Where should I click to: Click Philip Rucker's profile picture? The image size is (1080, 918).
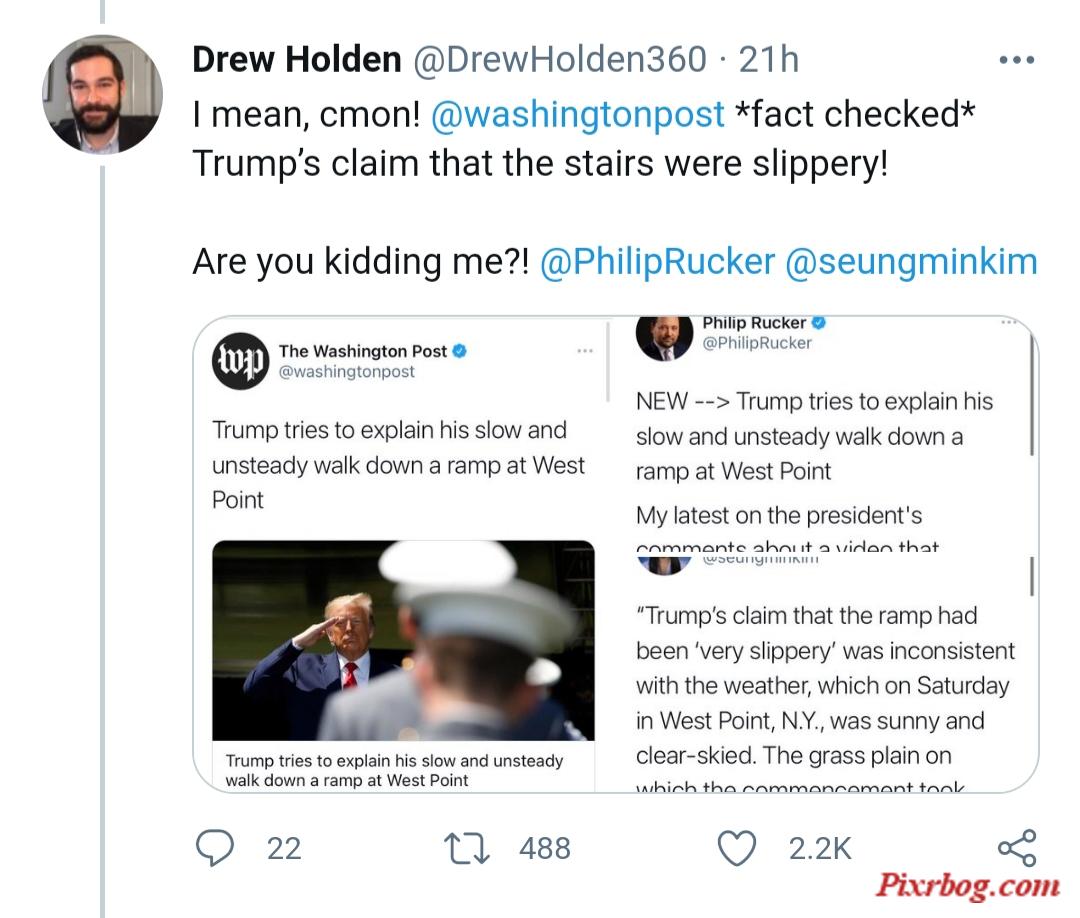tap(664, 337)
